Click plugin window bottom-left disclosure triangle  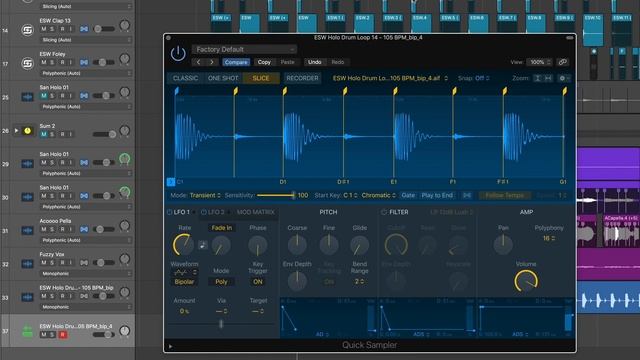171,347
